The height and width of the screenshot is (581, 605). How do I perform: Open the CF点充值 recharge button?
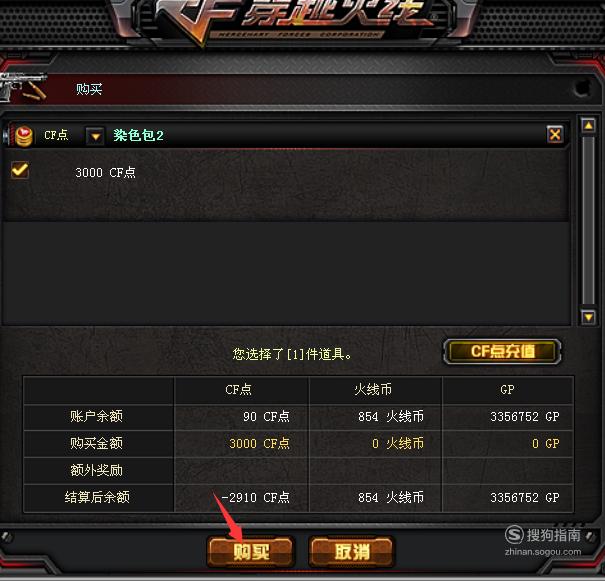(x=502, y=351)
